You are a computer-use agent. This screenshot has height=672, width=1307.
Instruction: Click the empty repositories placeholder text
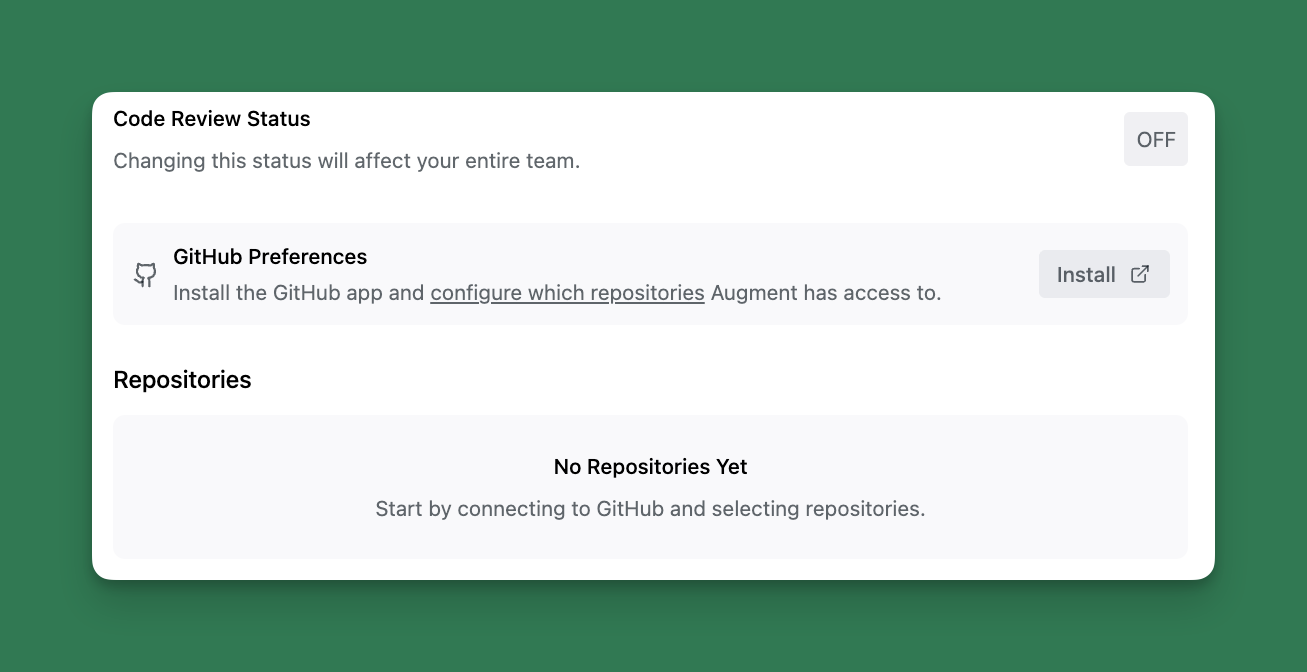tap(650, 509)
